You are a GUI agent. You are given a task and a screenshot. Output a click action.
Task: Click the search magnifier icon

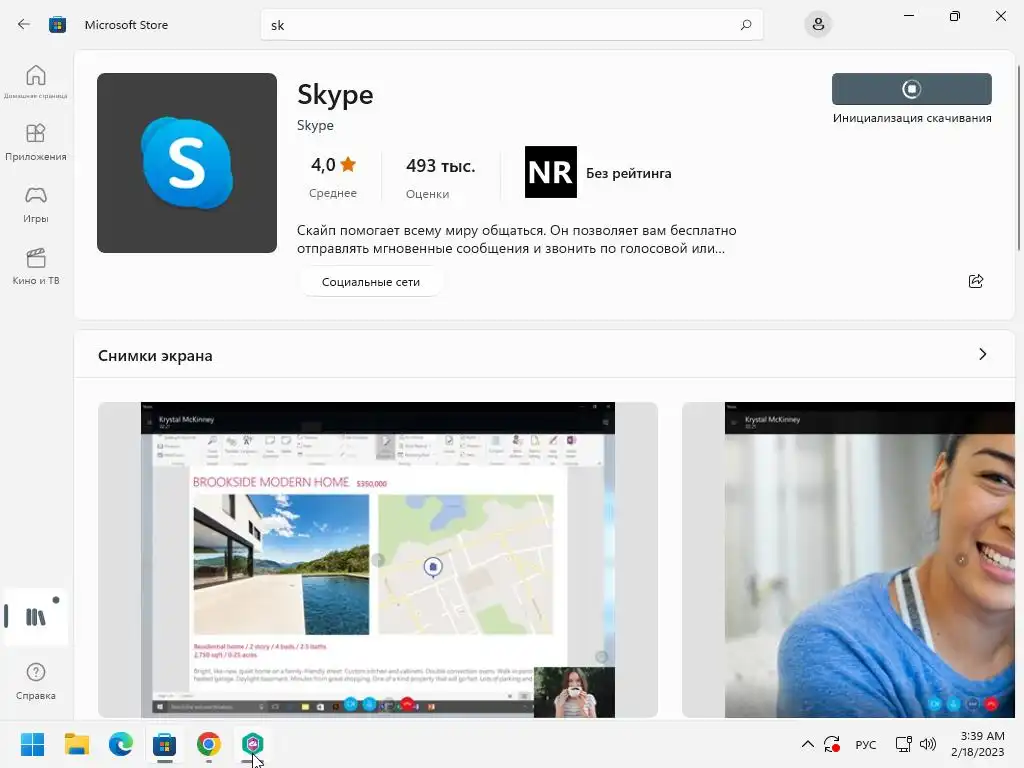746,25
